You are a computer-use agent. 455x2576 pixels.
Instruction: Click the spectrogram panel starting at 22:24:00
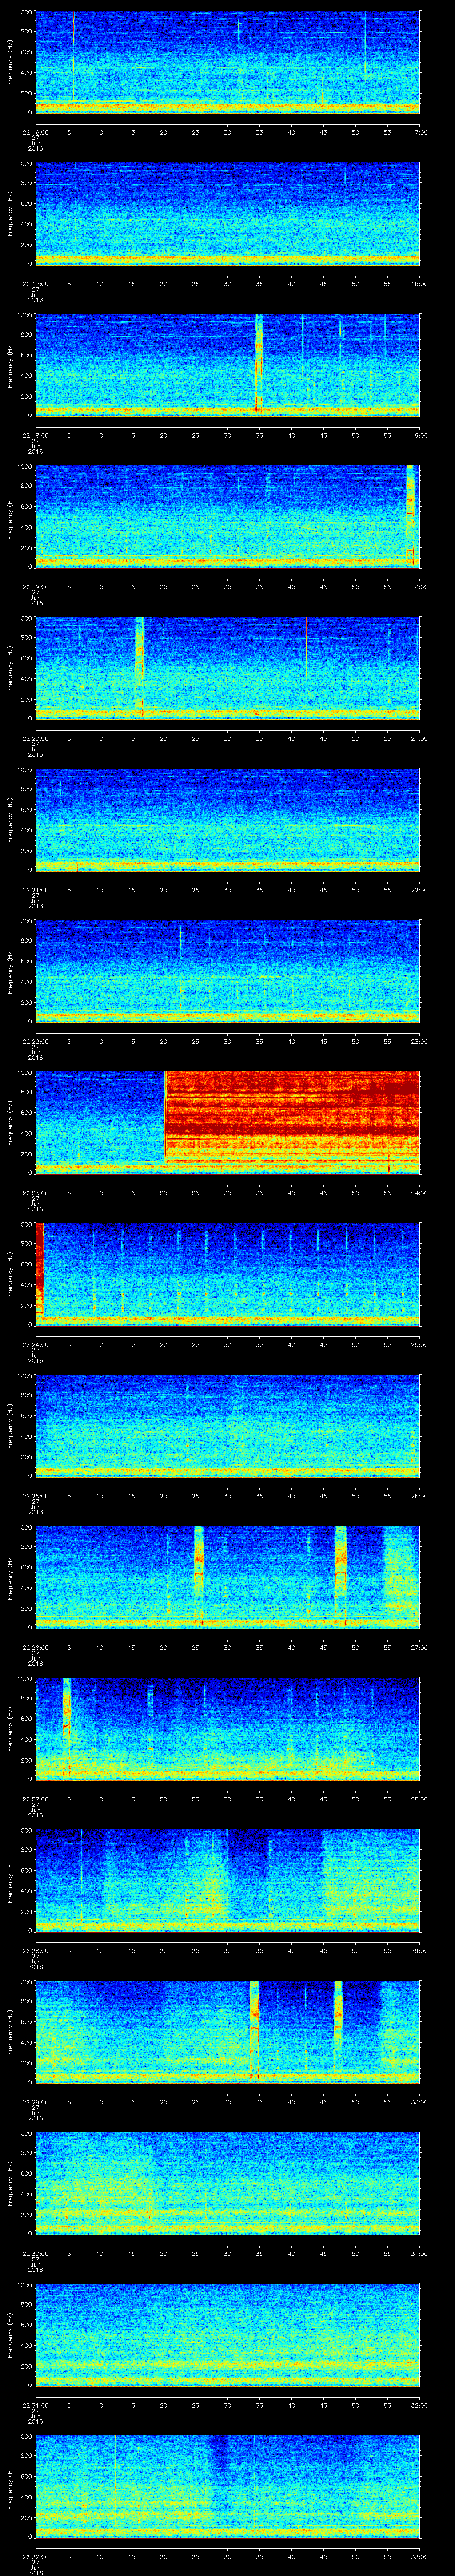click(227, 1273)
